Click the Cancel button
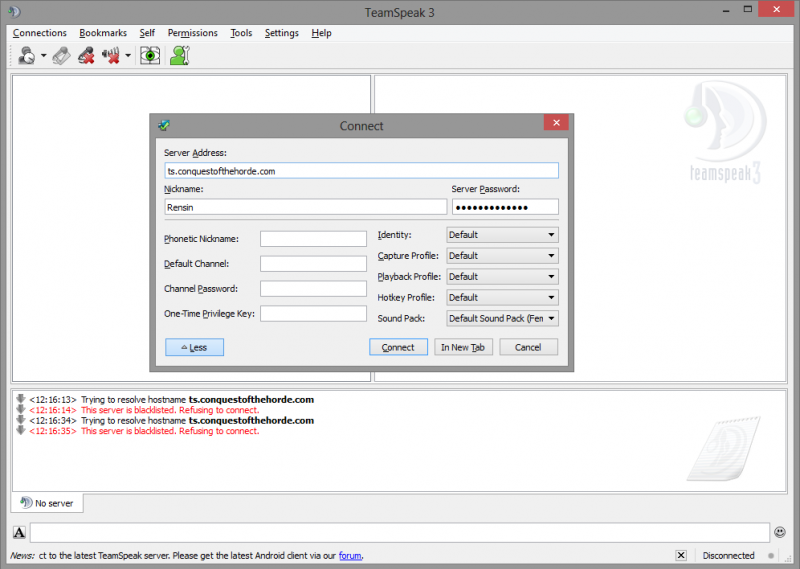 point(528,347)
